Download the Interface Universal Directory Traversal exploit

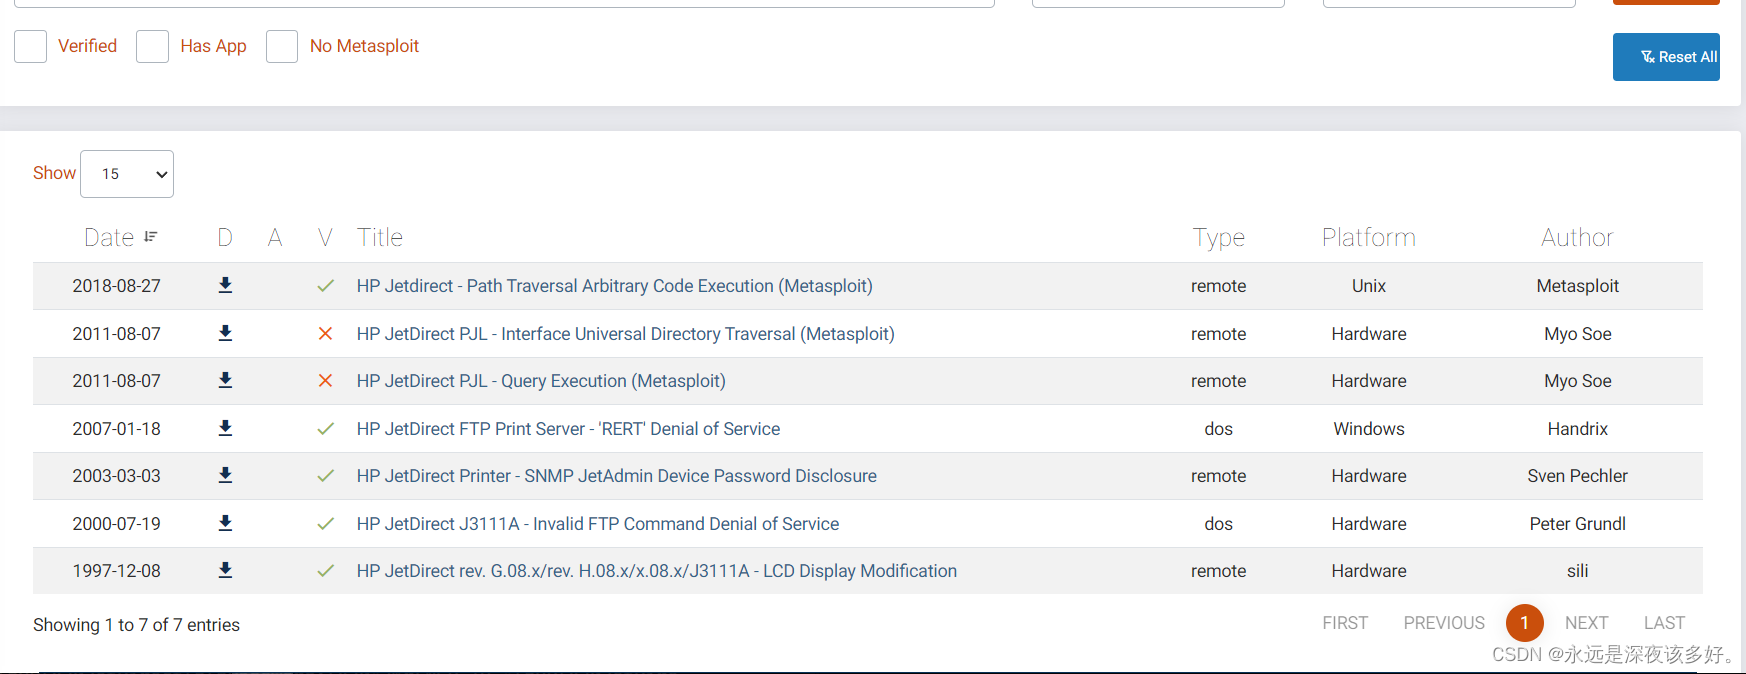225,333
